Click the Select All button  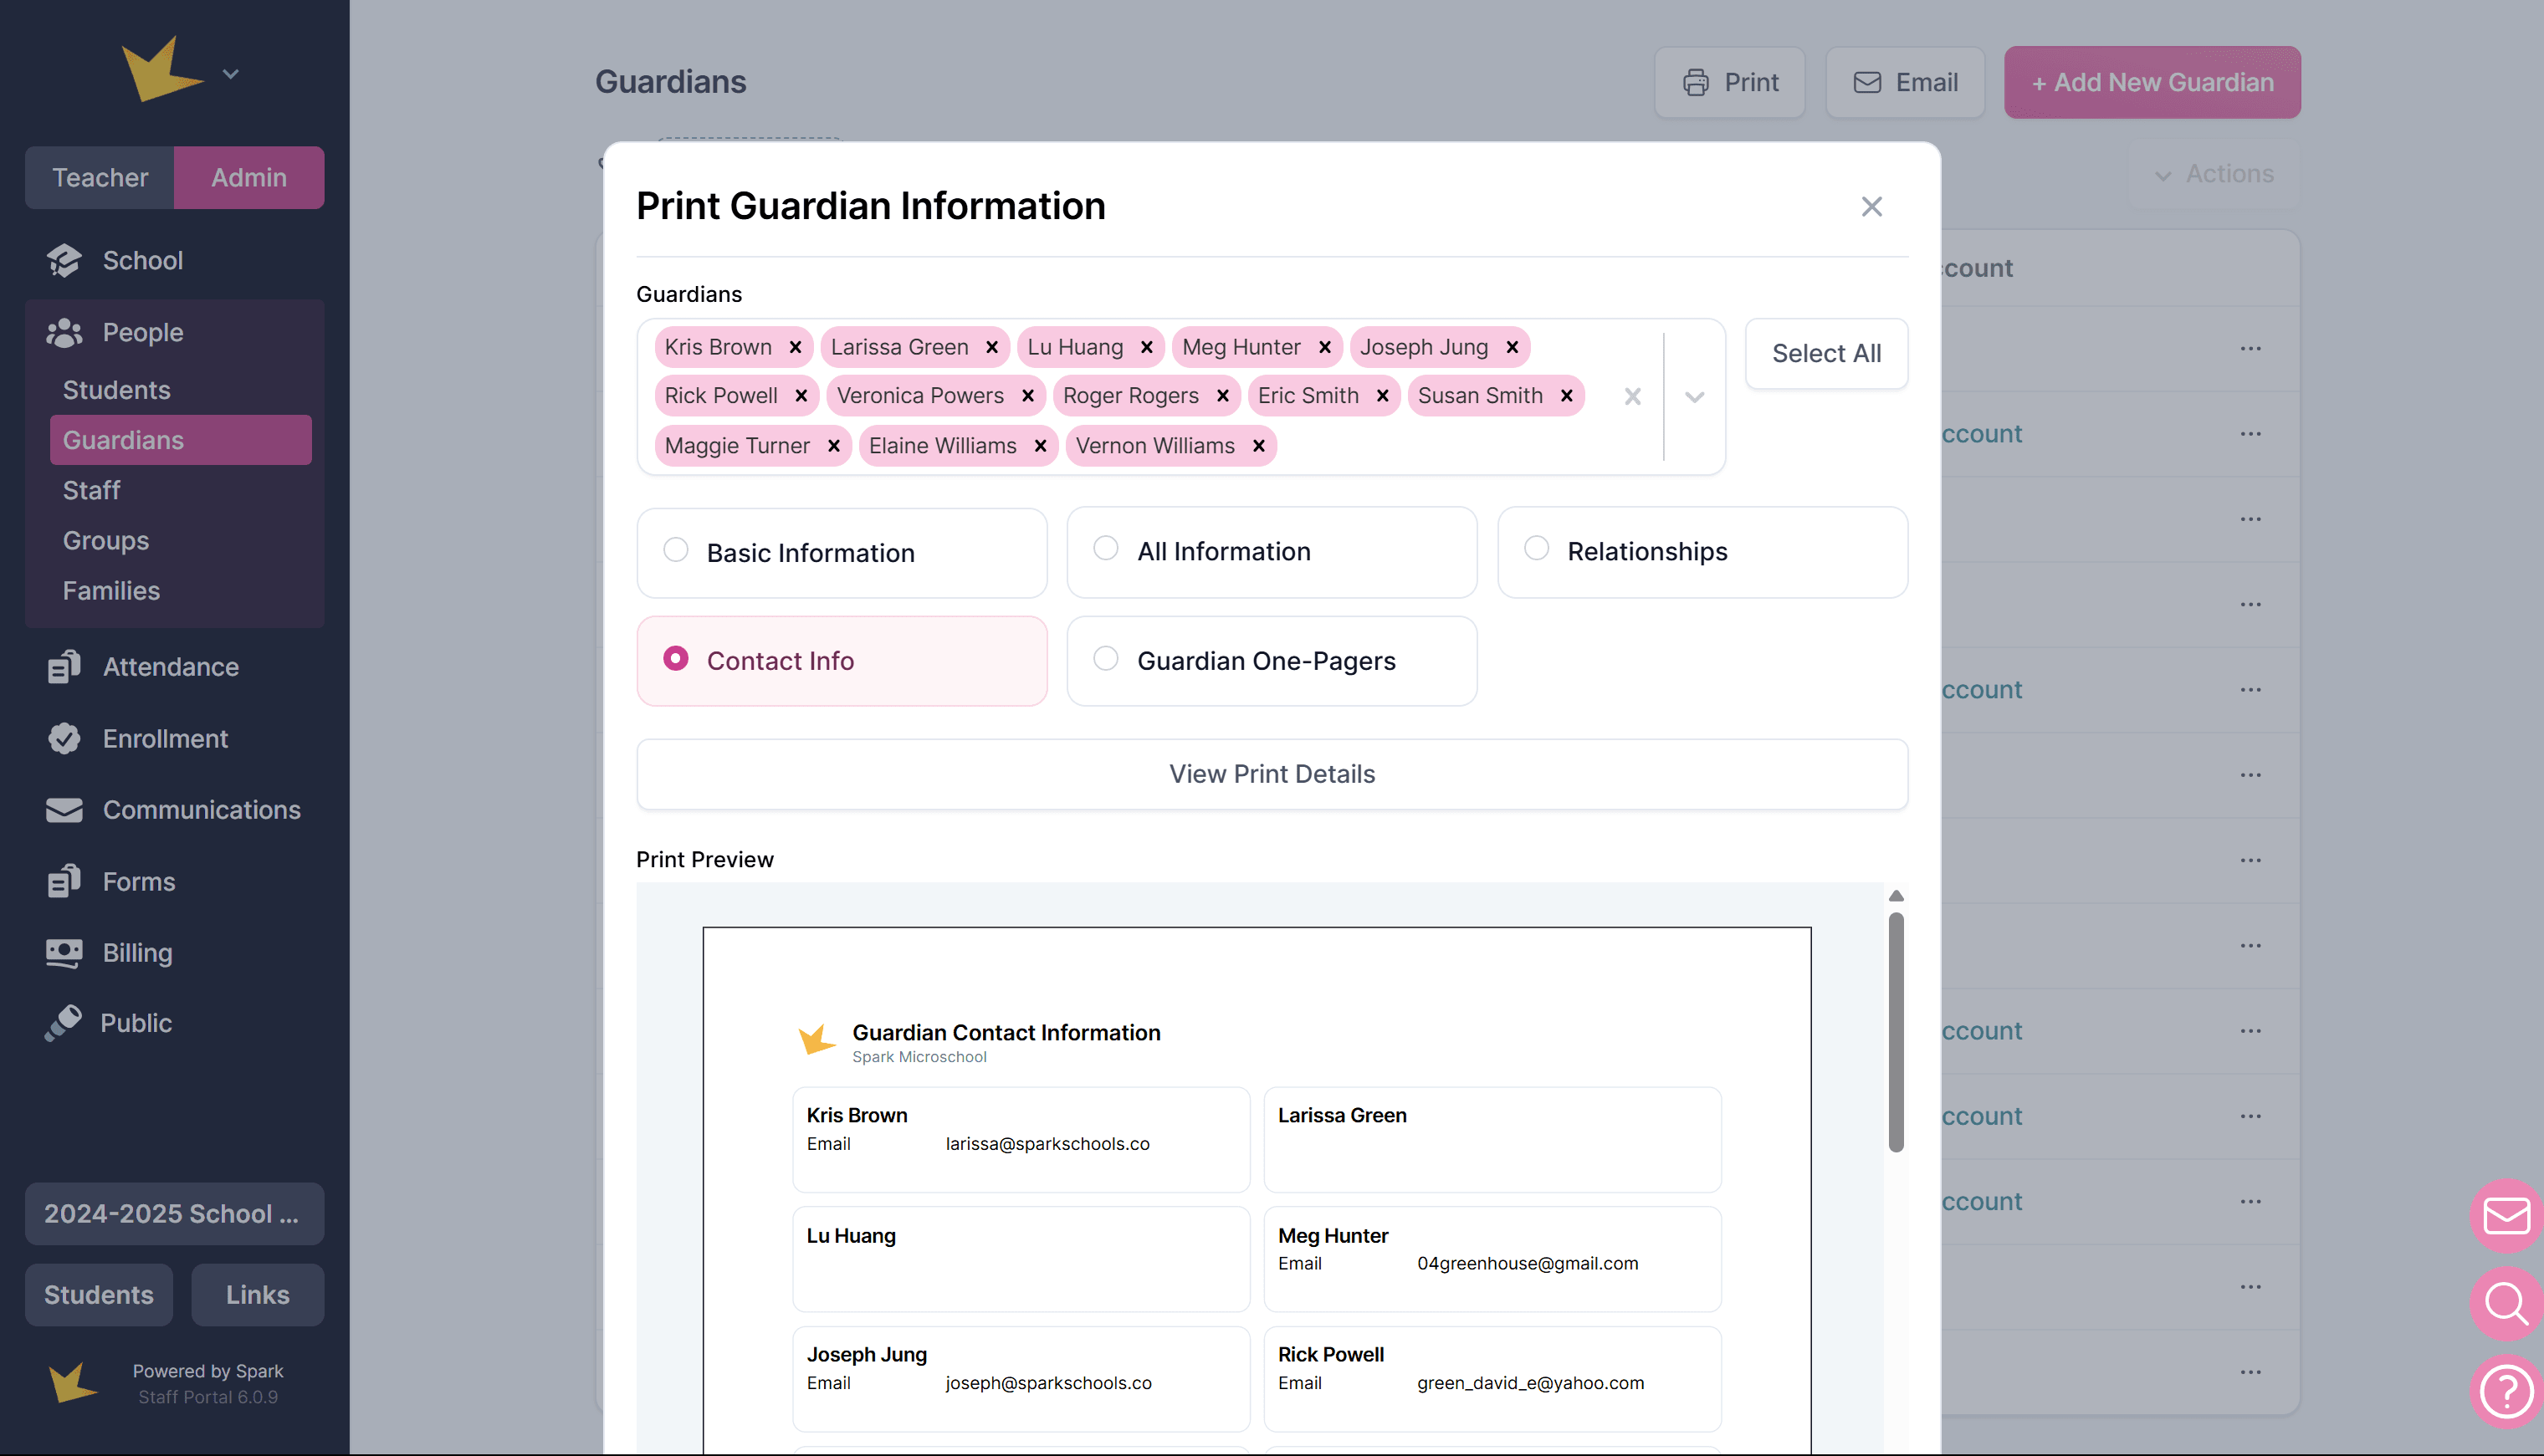(1826, 353)
